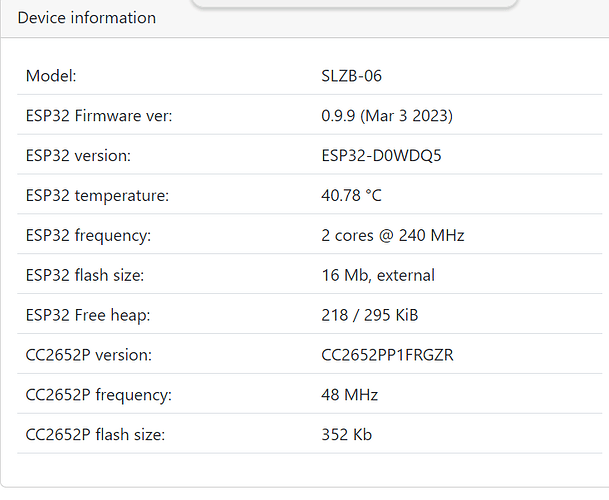Screen dimensions: 609x500
Task: Click the ESP32 Firmware ver label
Action: point(99,116)
